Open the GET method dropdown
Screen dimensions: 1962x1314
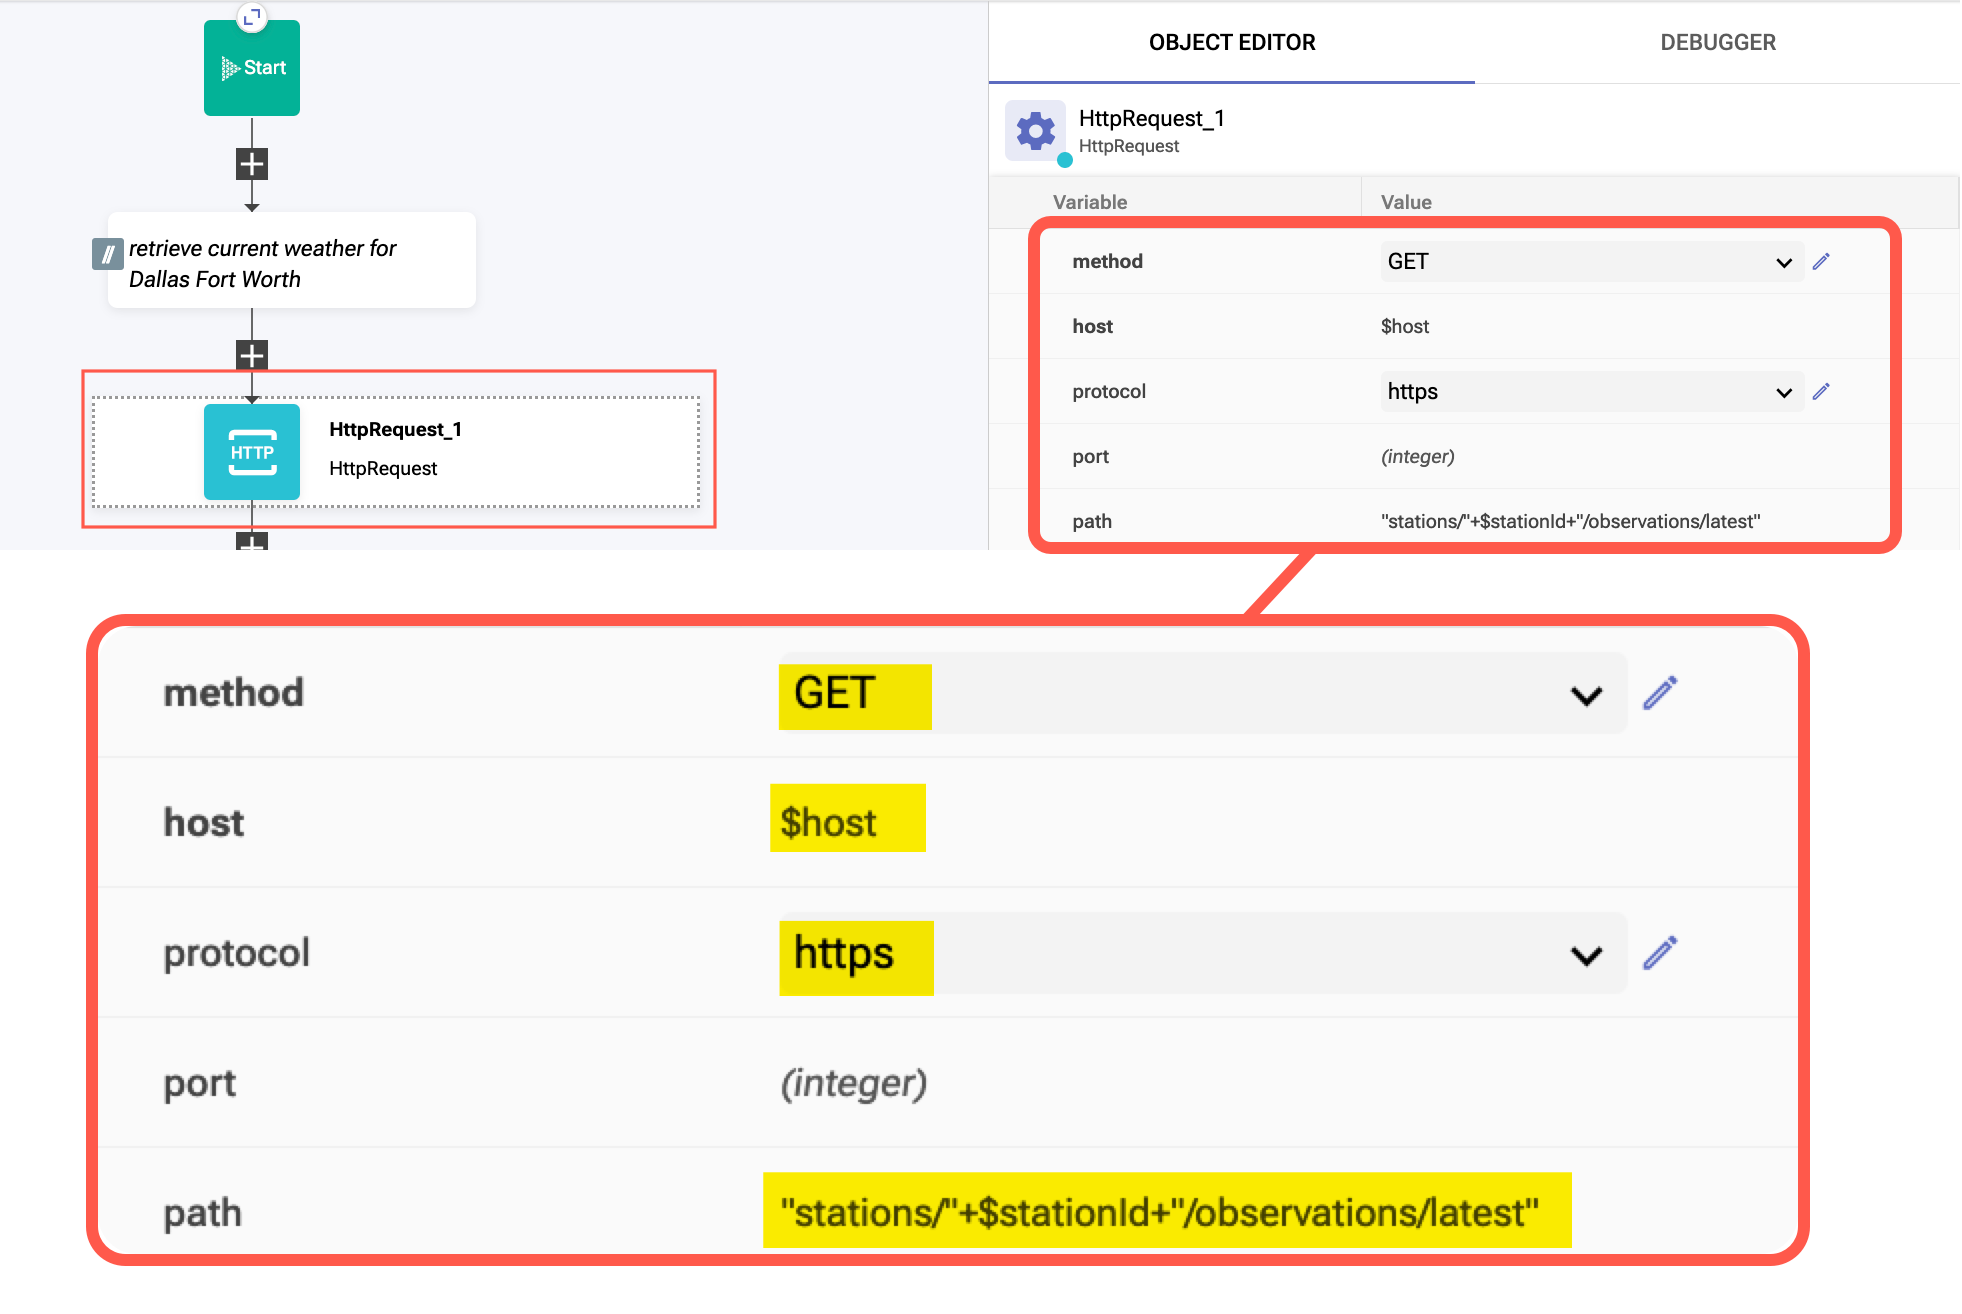[1592, 262]
